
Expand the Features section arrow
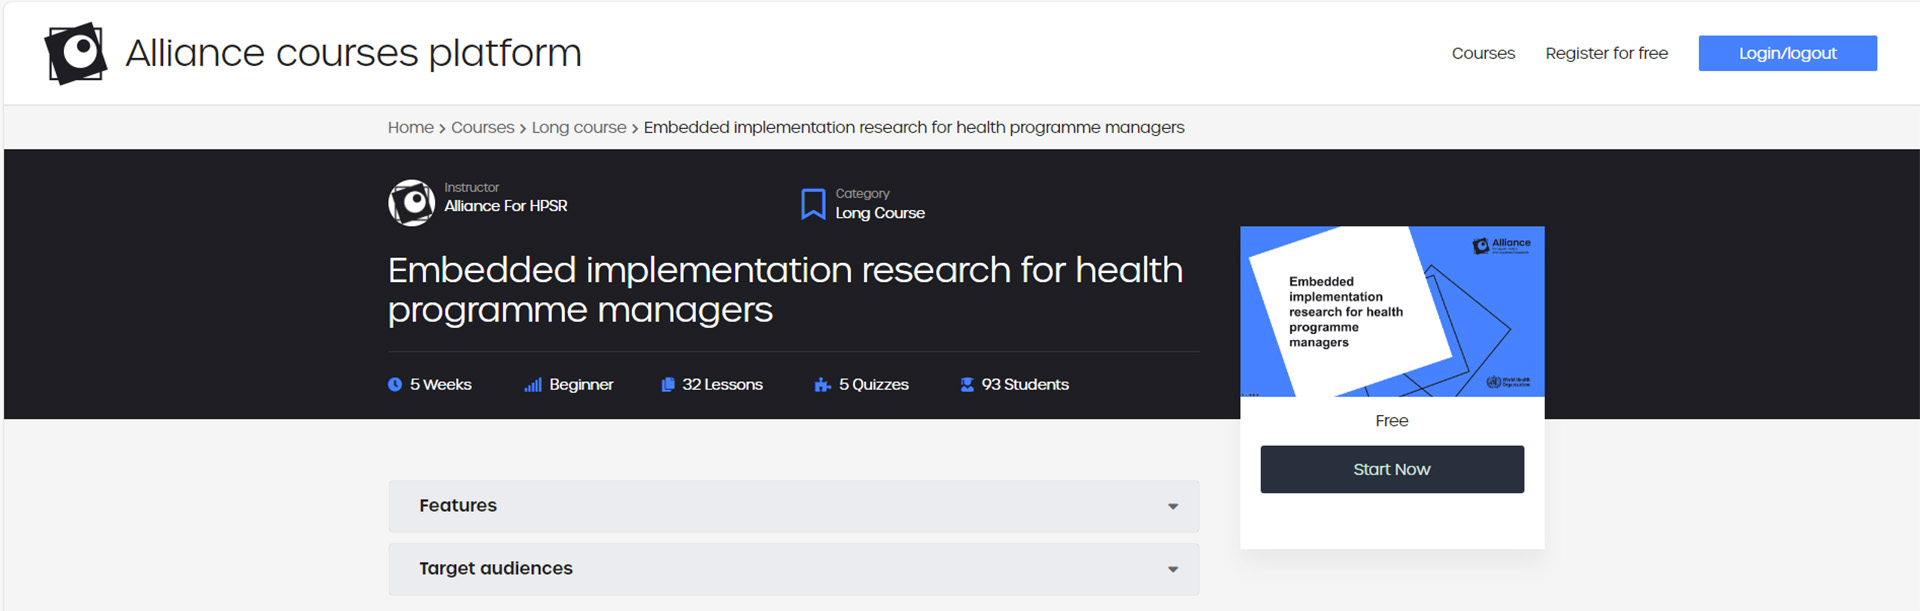(1173, 507)
